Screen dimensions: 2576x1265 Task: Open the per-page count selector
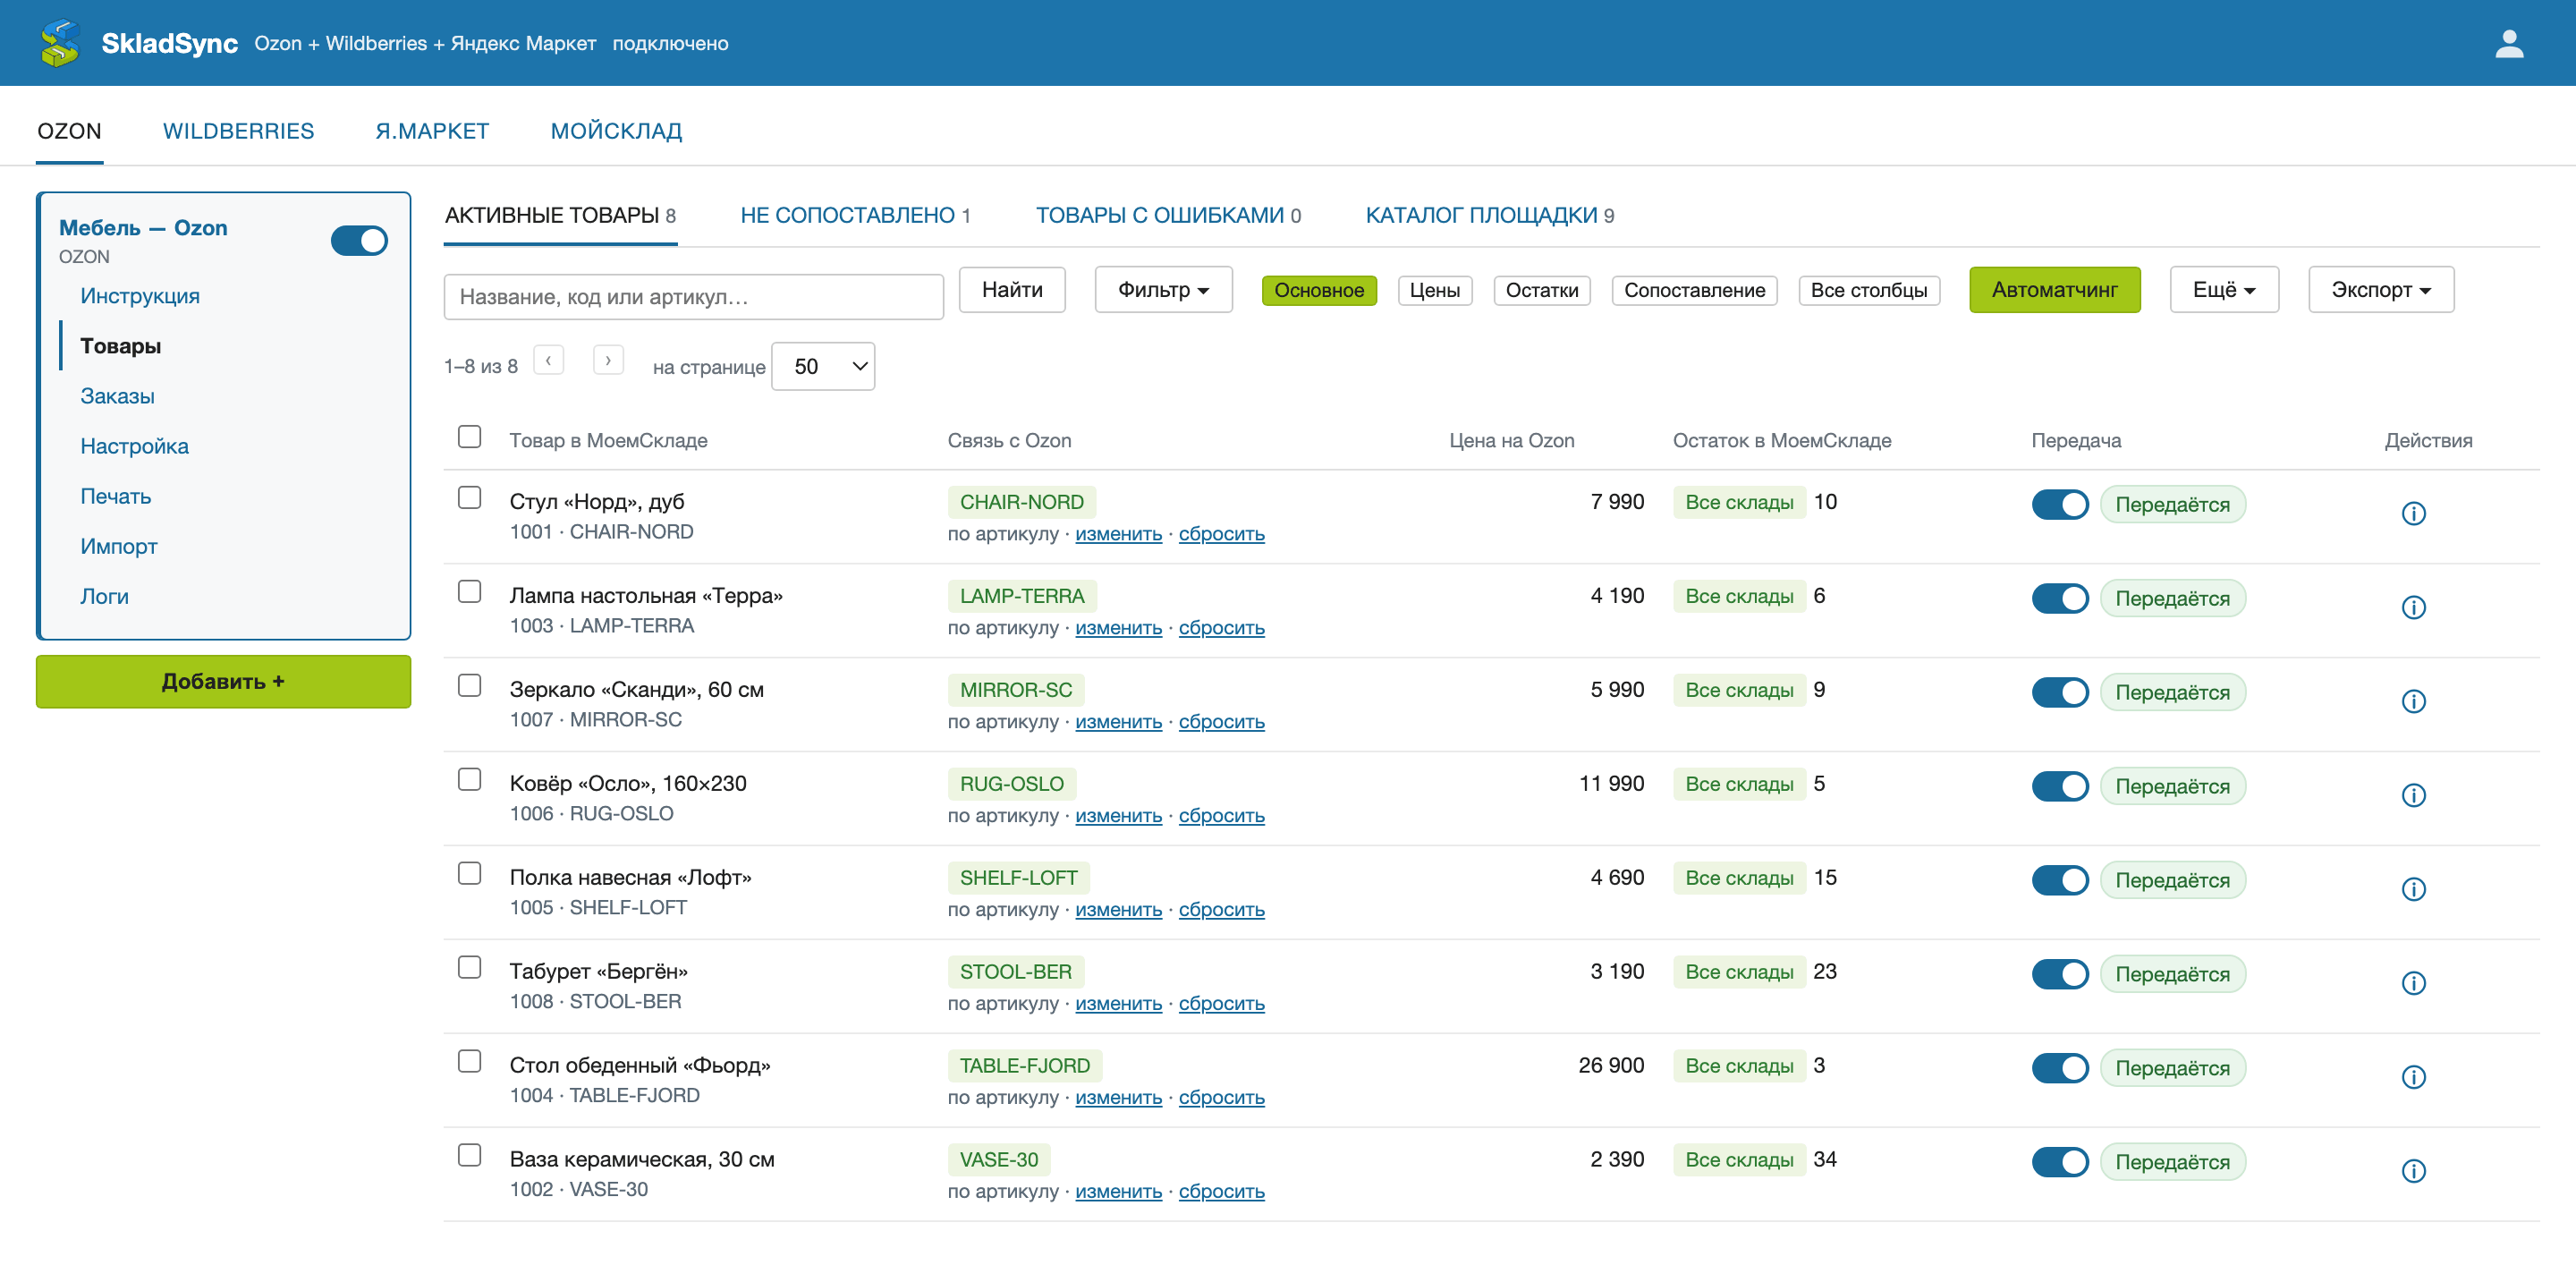pyautogui.click(x=822, y=367)
